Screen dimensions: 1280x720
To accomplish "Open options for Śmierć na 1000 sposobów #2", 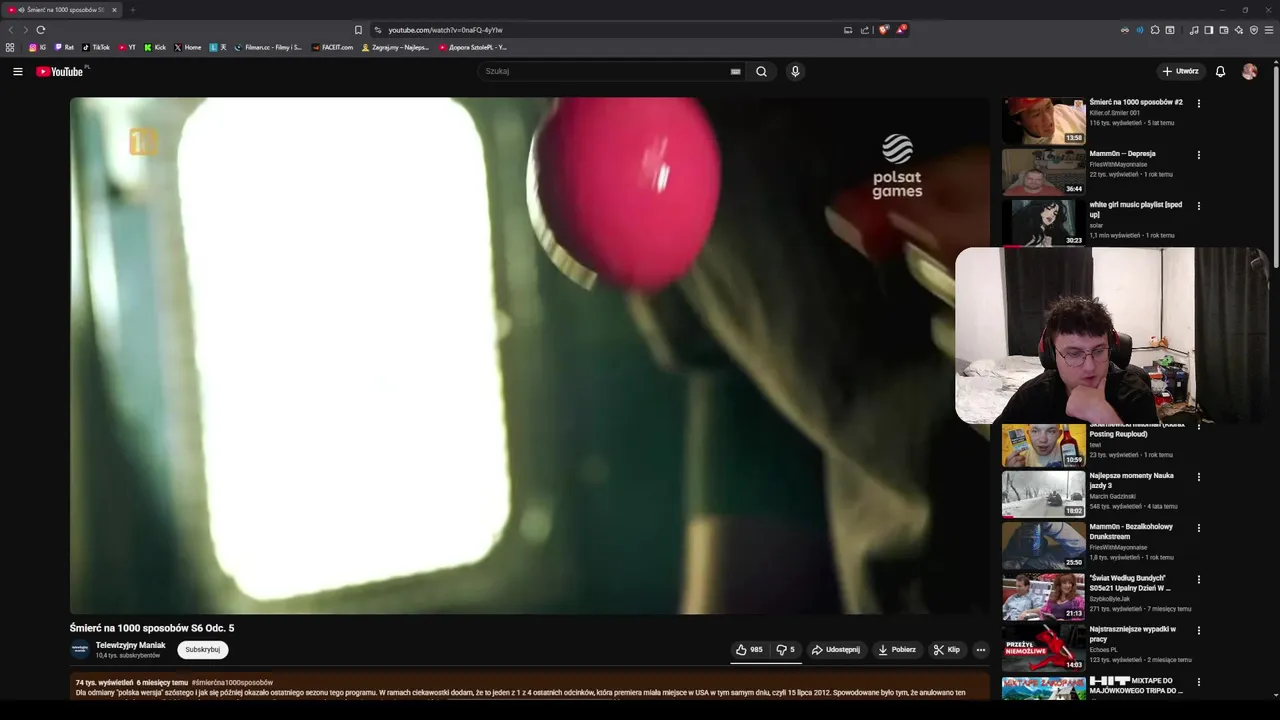I will coord(1198,103).
